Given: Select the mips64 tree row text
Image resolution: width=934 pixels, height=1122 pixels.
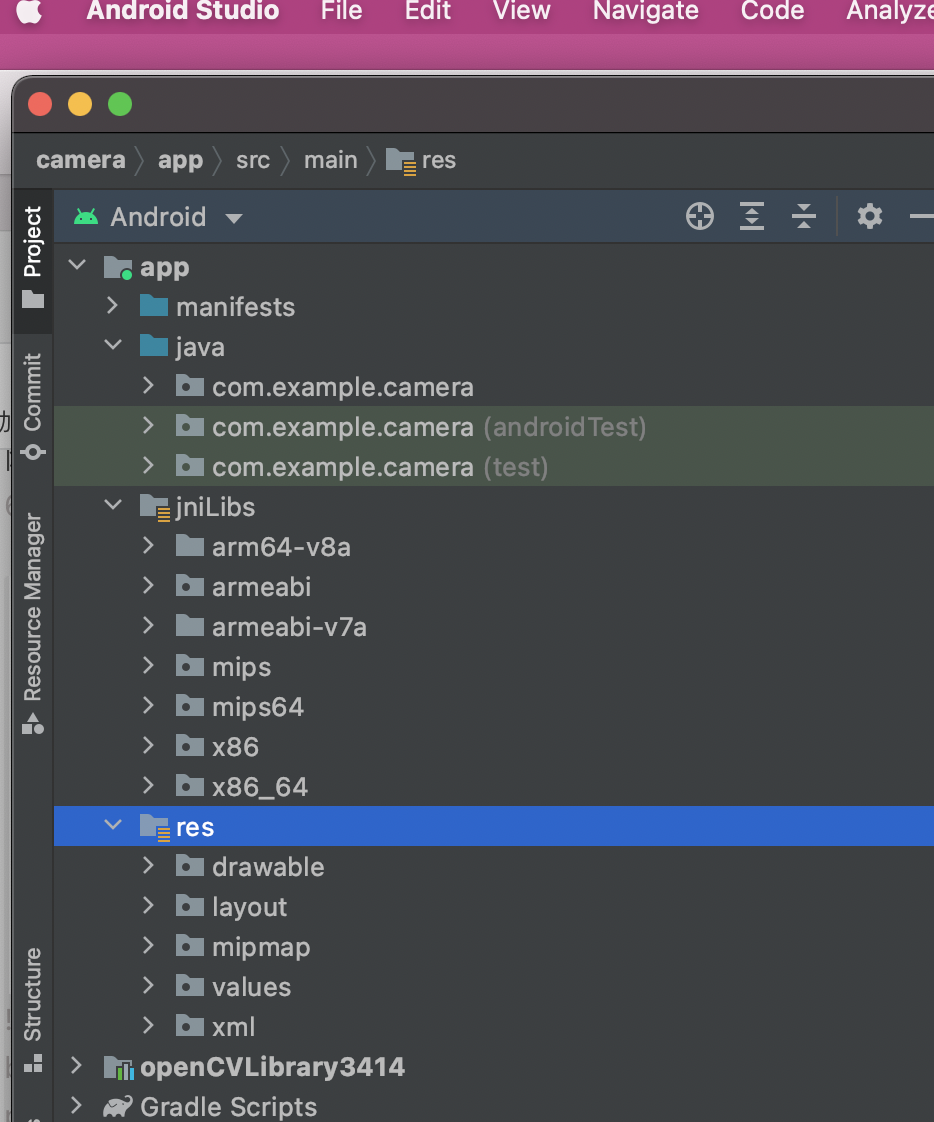Looking at the screenshot, I should 258,708.
